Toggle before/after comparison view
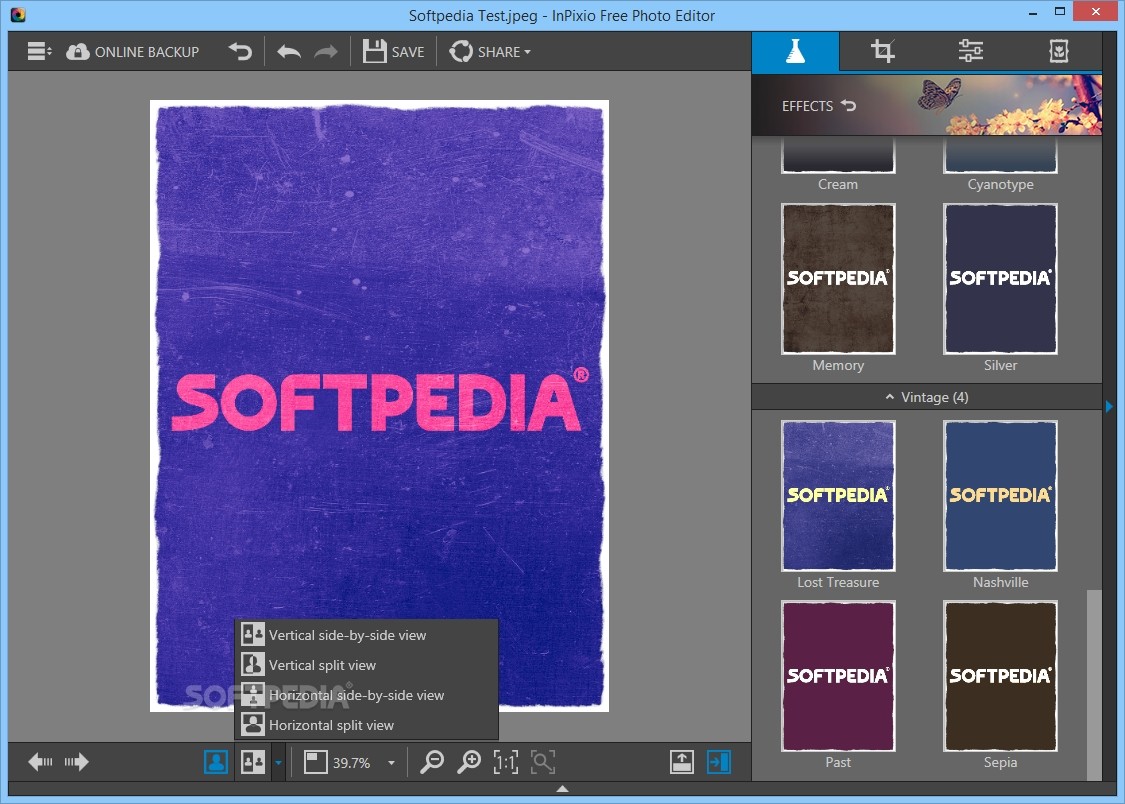1125x804 pixels. click(253, 762)
